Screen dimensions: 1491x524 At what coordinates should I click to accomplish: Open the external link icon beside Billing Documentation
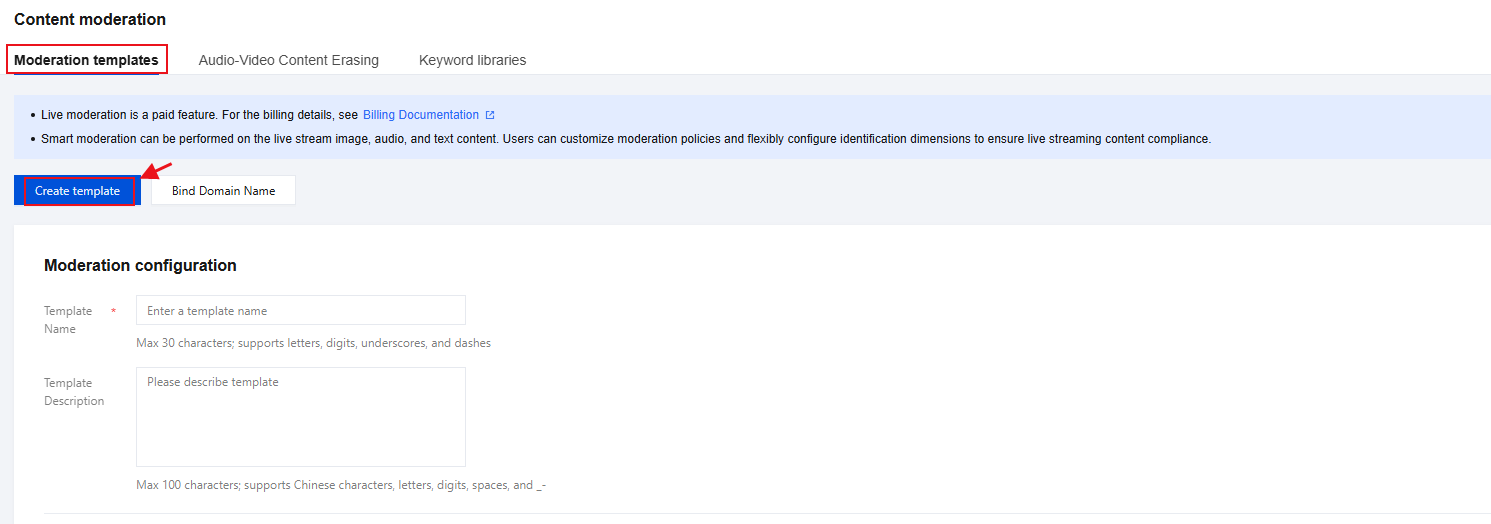click(490, 115)
